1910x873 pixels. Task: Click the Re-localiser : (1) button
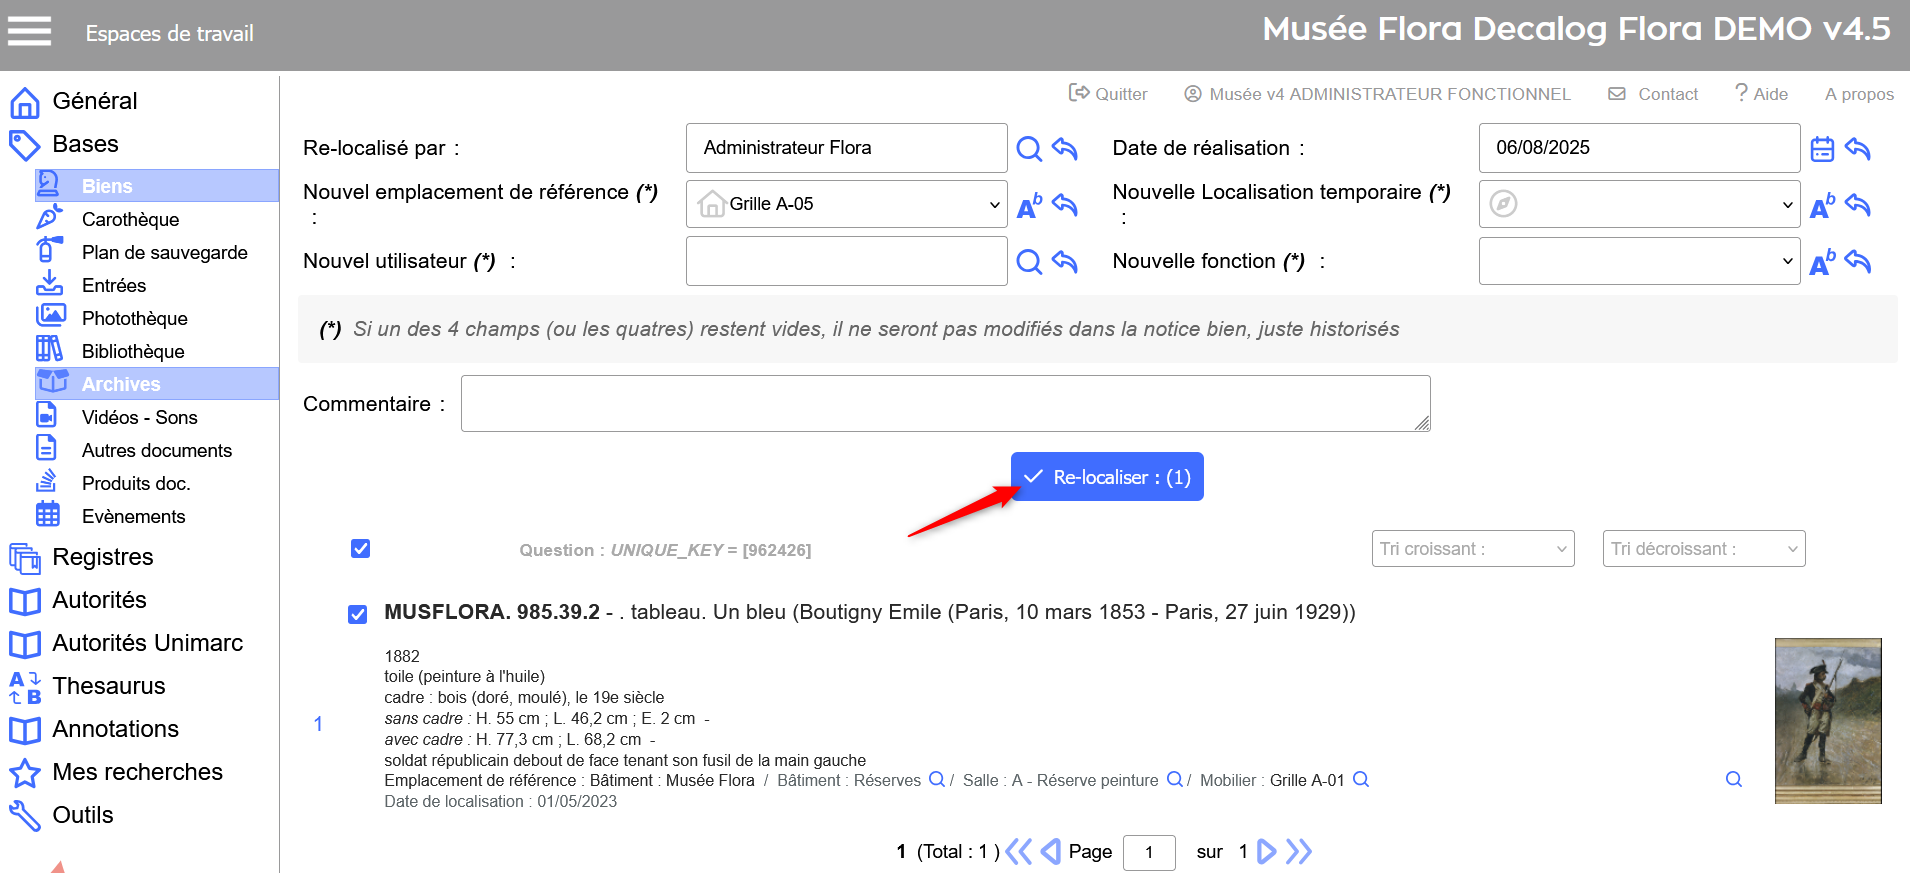[1107, 477]
